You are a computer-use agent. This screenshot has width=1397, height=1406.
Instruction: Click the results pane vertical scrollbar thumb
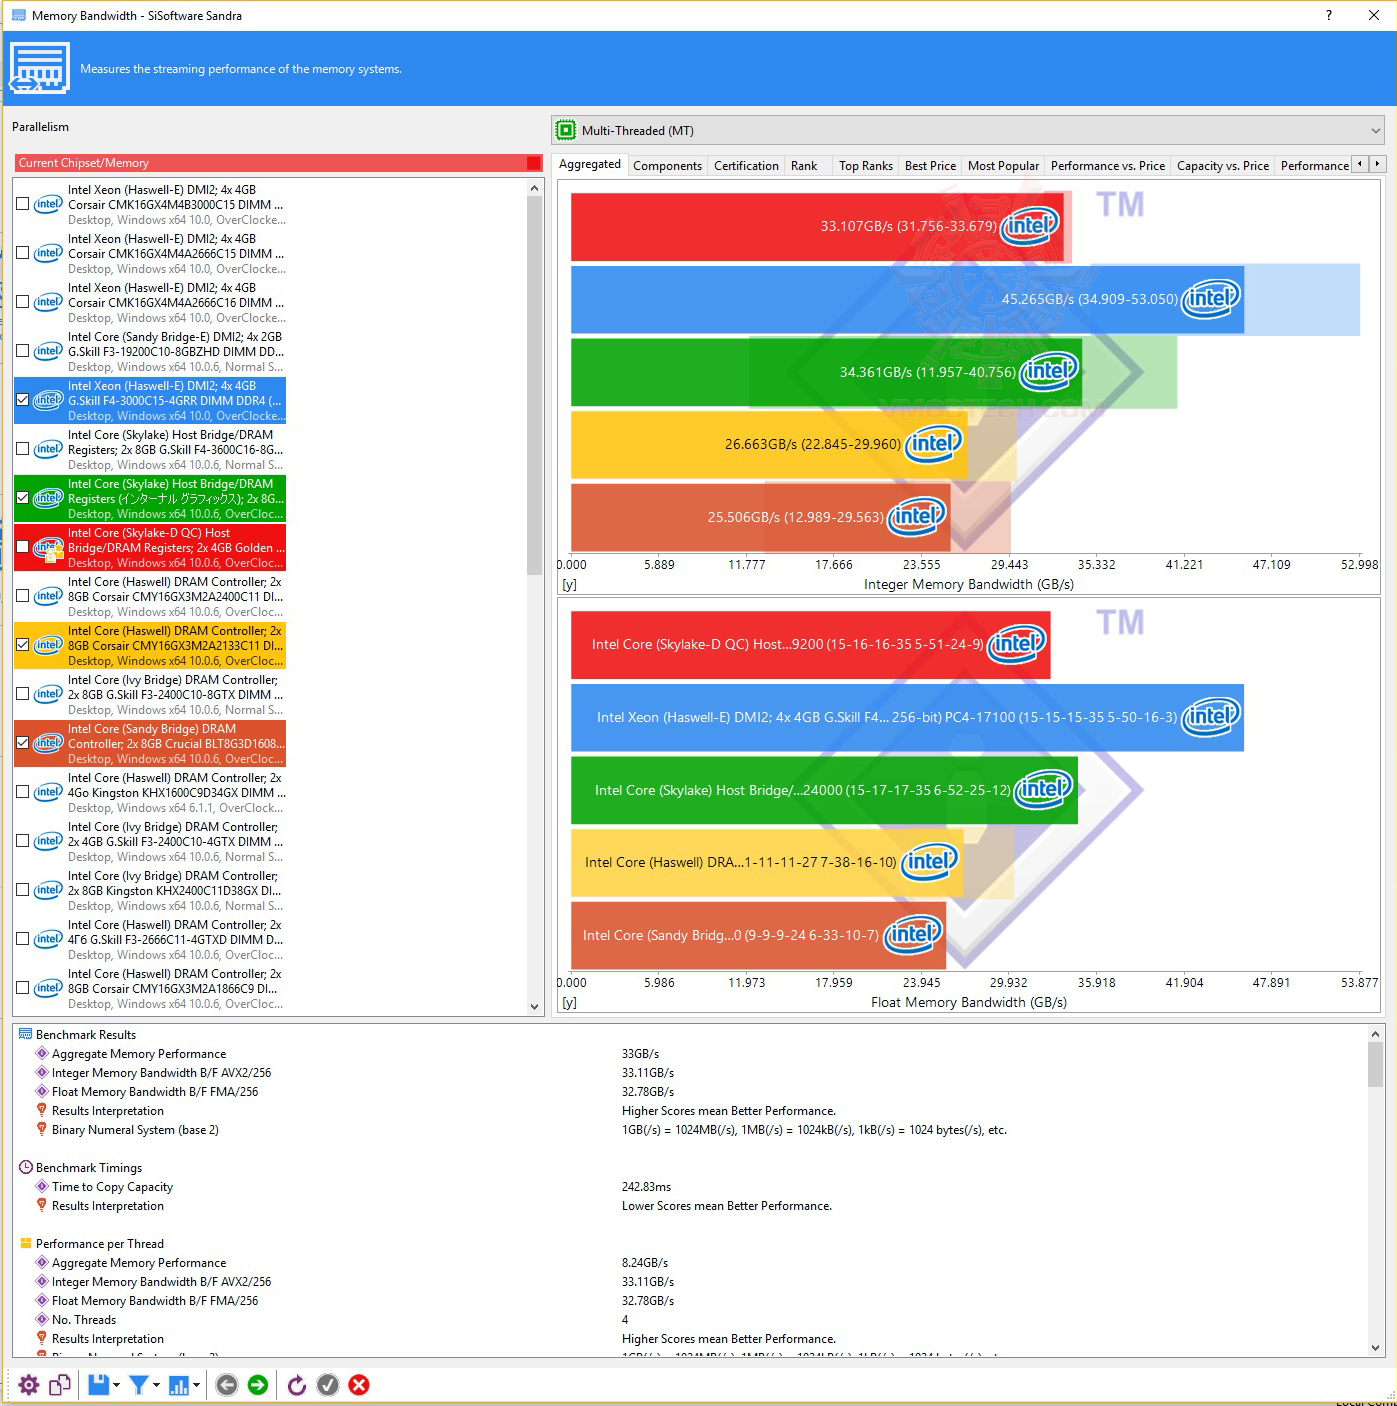pos(1376,1064)
